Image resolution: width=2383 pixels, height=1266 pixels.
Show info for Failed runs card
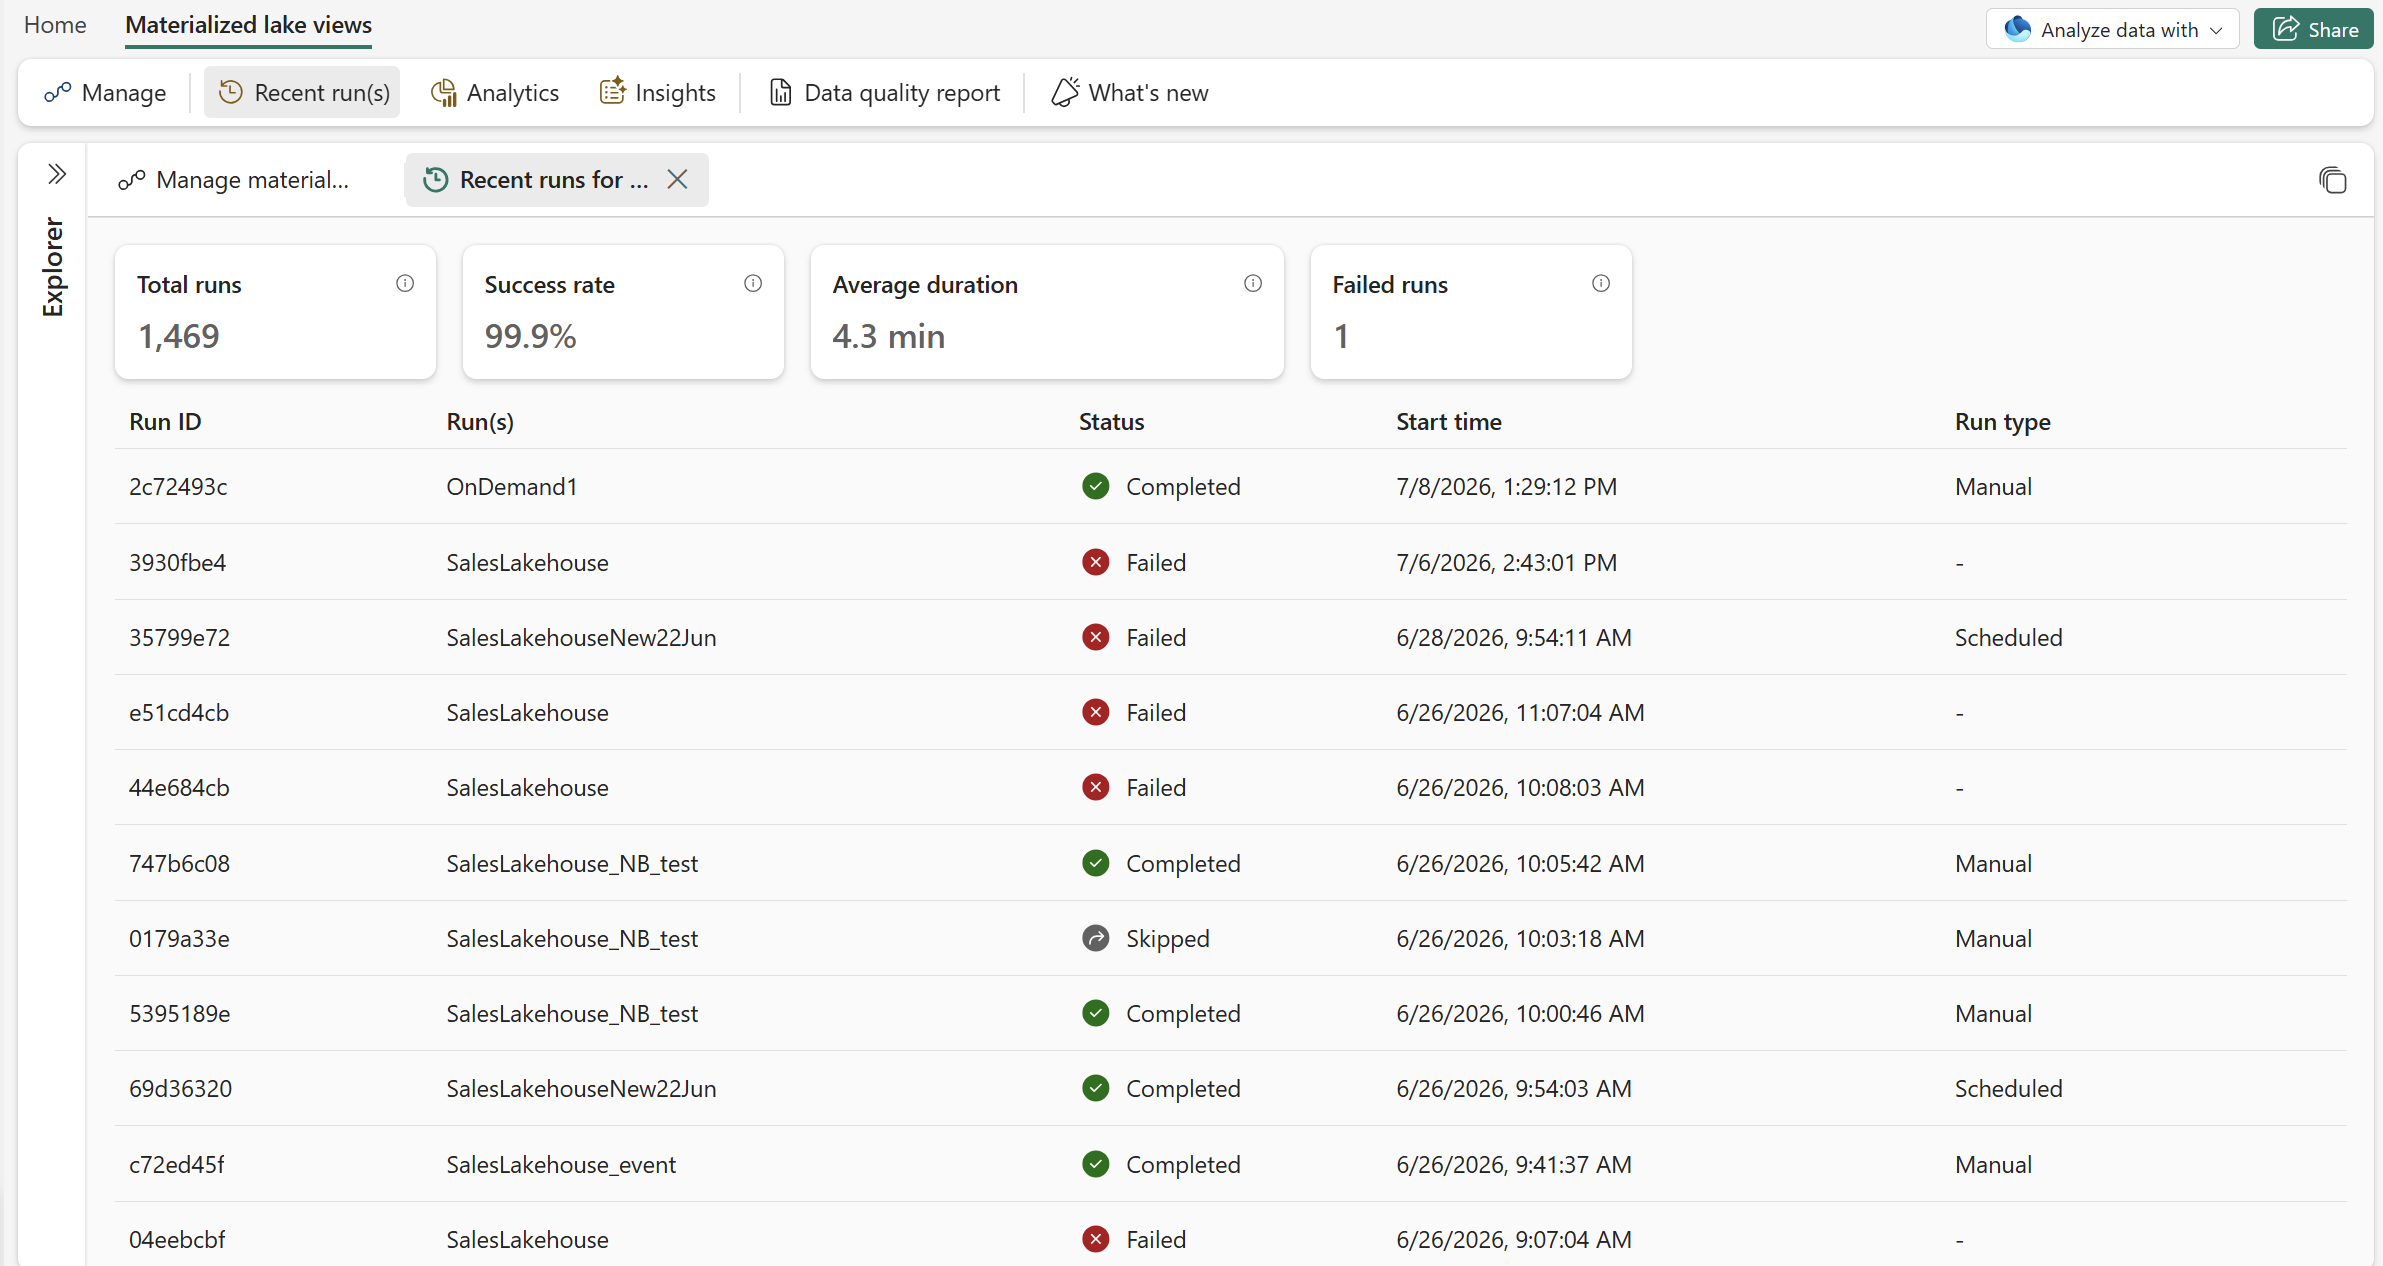click(x=1601, y=284)
